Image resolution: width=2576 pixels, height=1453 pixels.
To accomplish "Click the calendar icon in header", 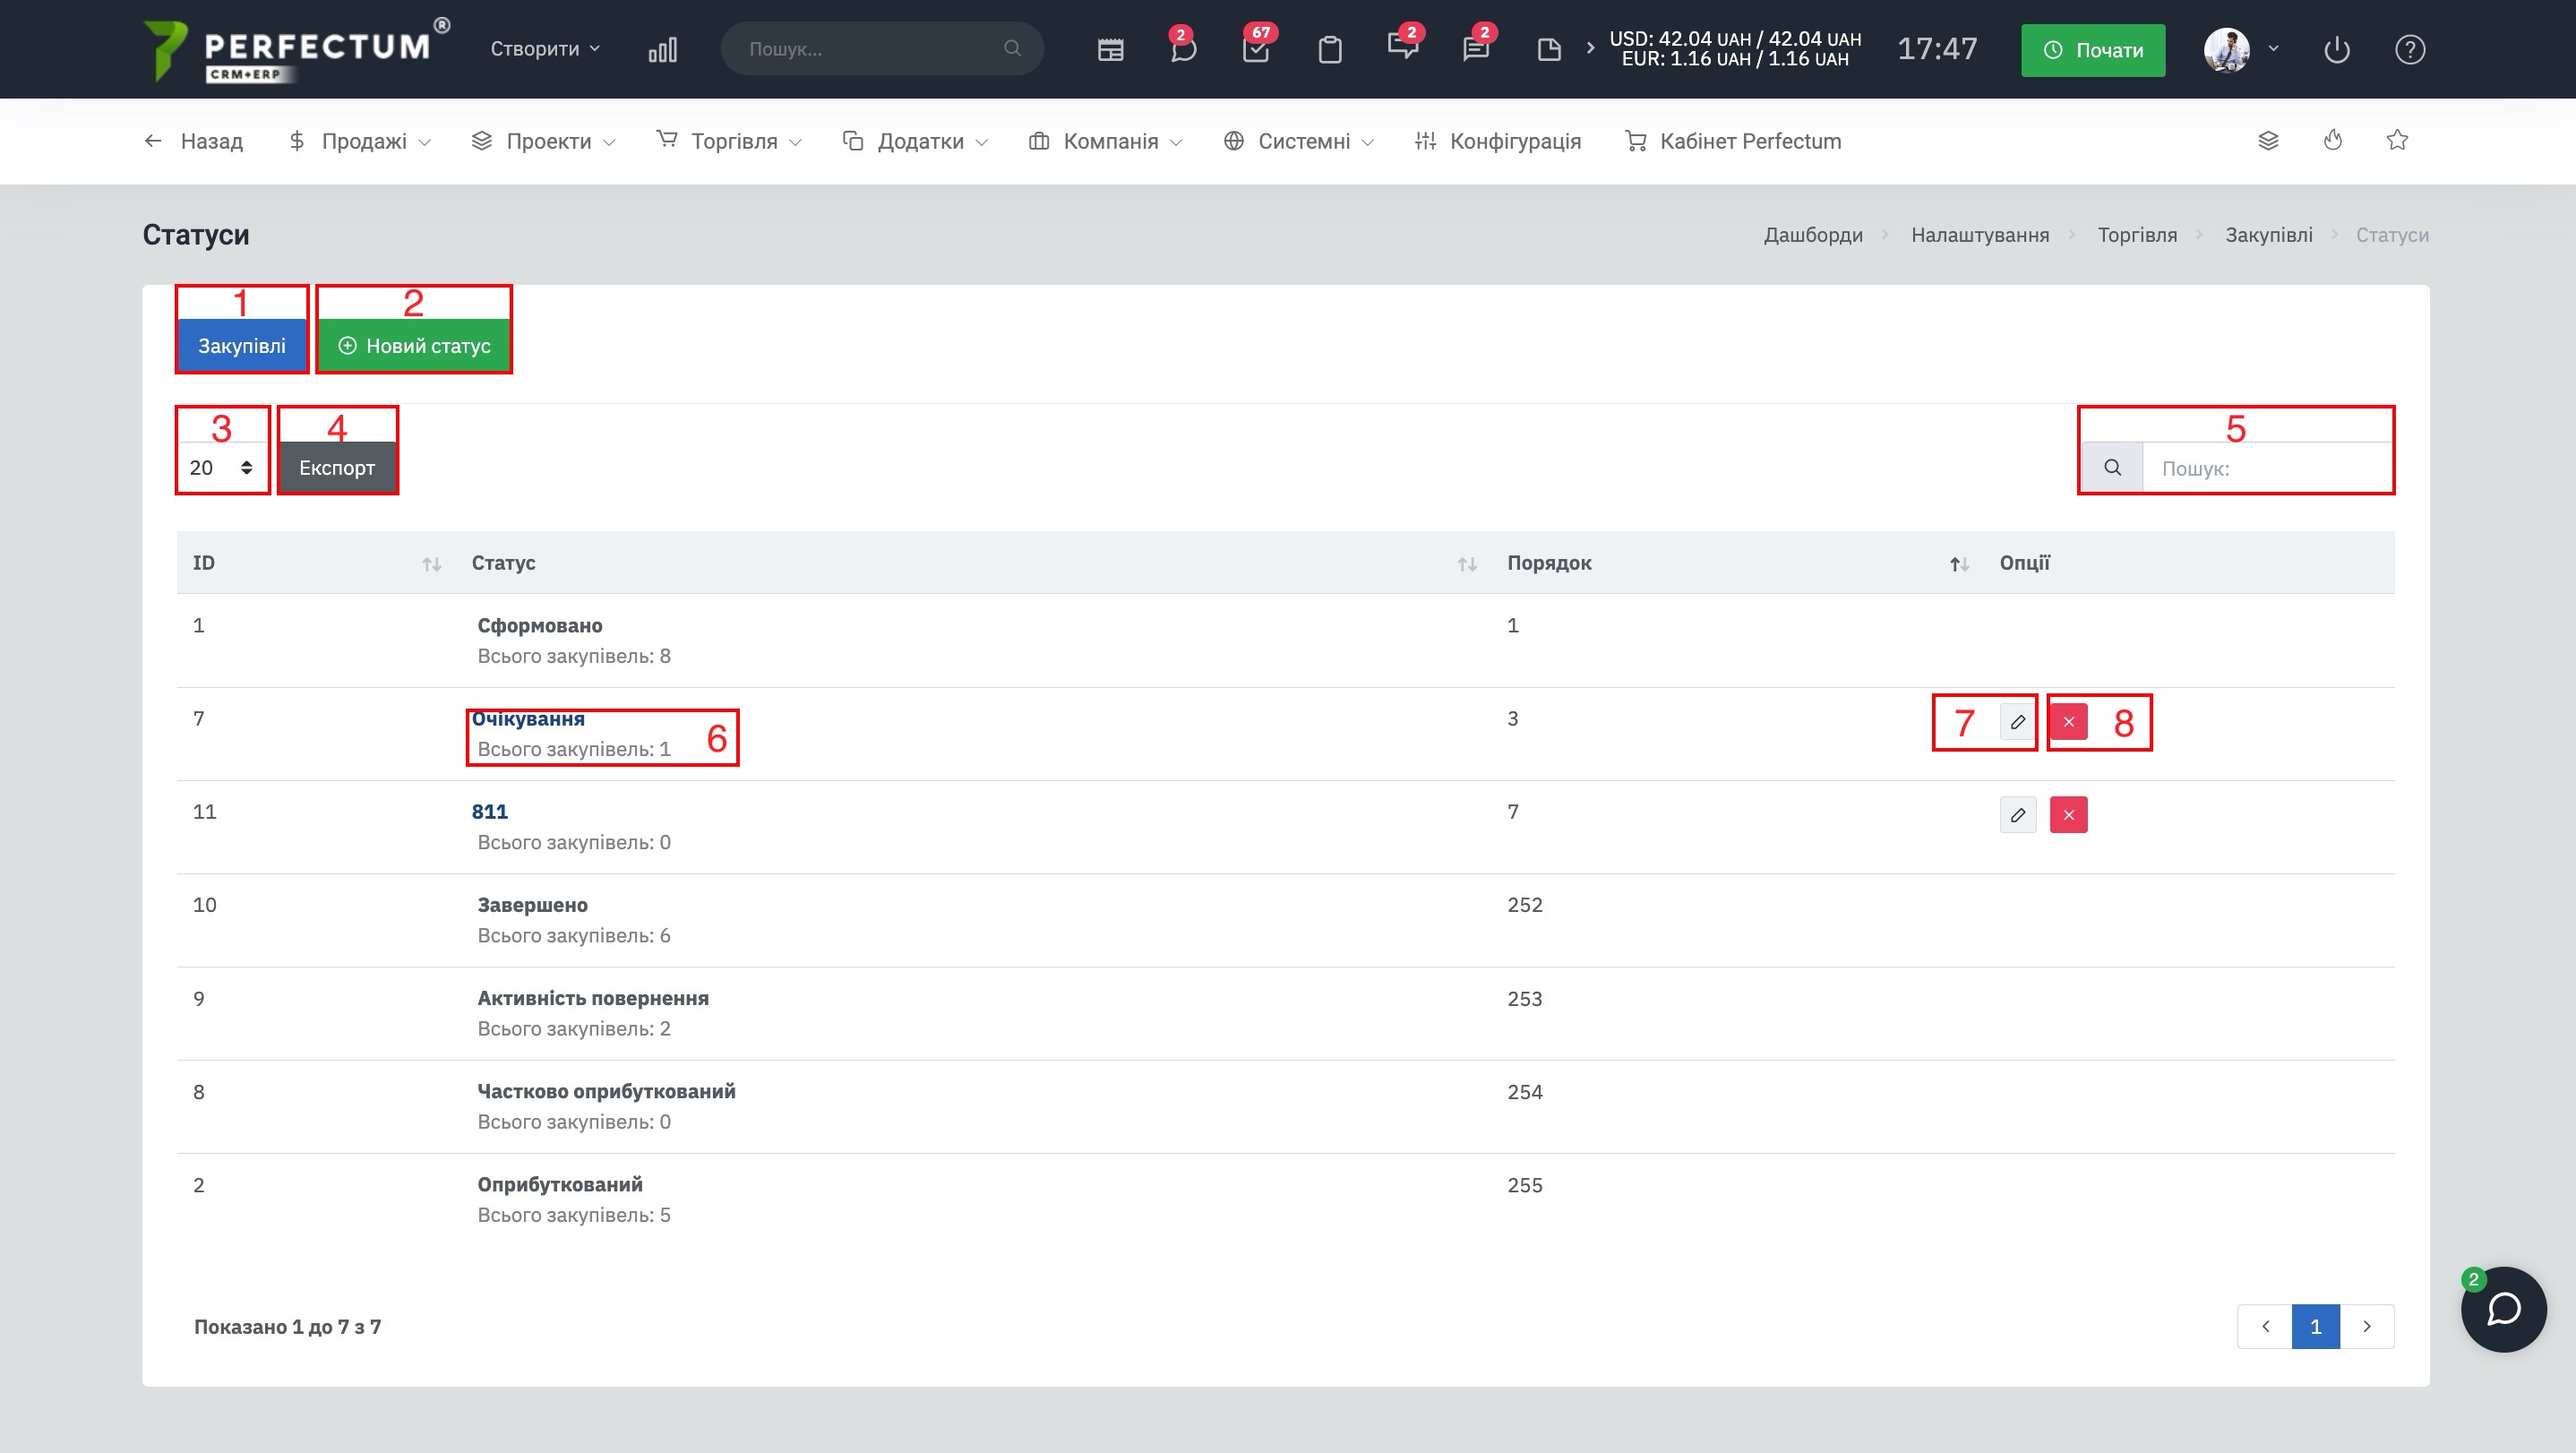I will click(x=1110, y=49).
